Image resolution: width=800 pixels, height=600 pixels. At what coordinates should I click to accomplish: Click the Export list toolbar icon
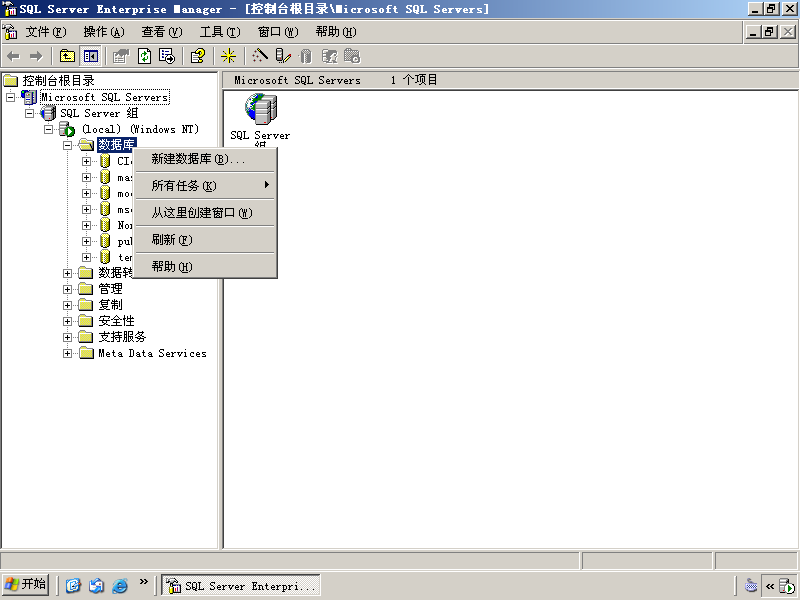[167, 56]
